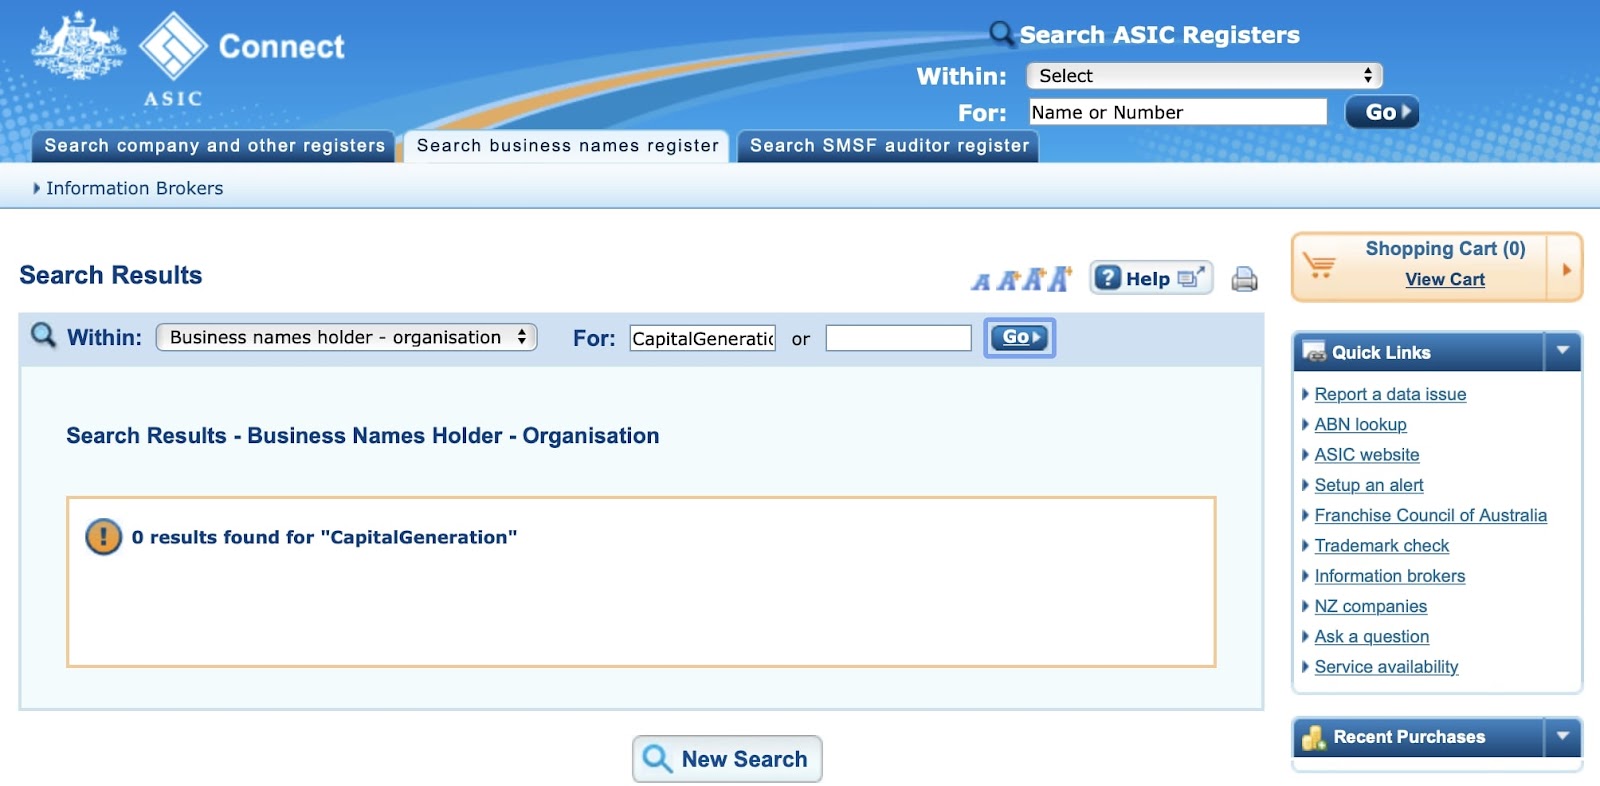Click the shopping cart icon

click(1320, 267)
